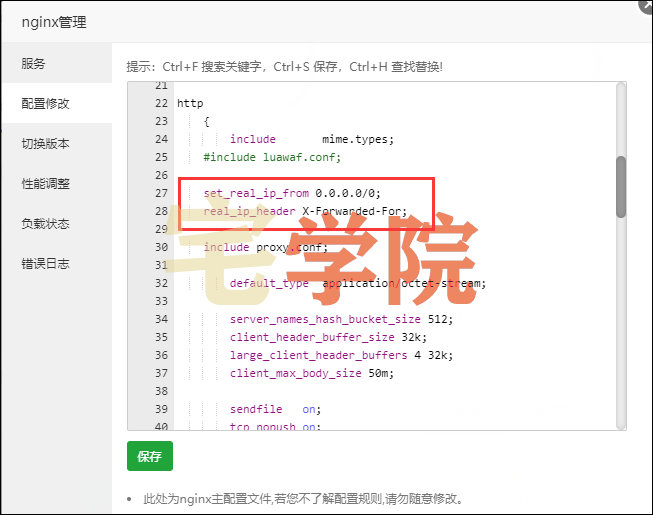Click the large_client_header_buffers line
Screen dimensions: 653x515
point(341,355)
